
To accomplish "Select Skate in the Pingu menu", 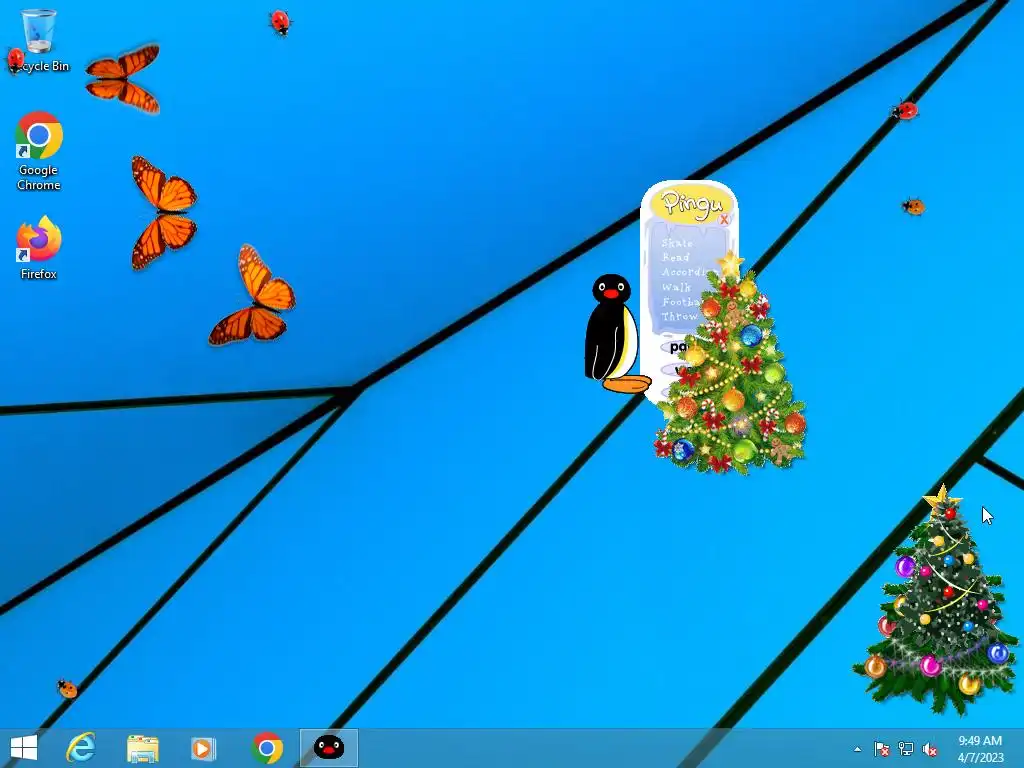I will click(677, 243).
